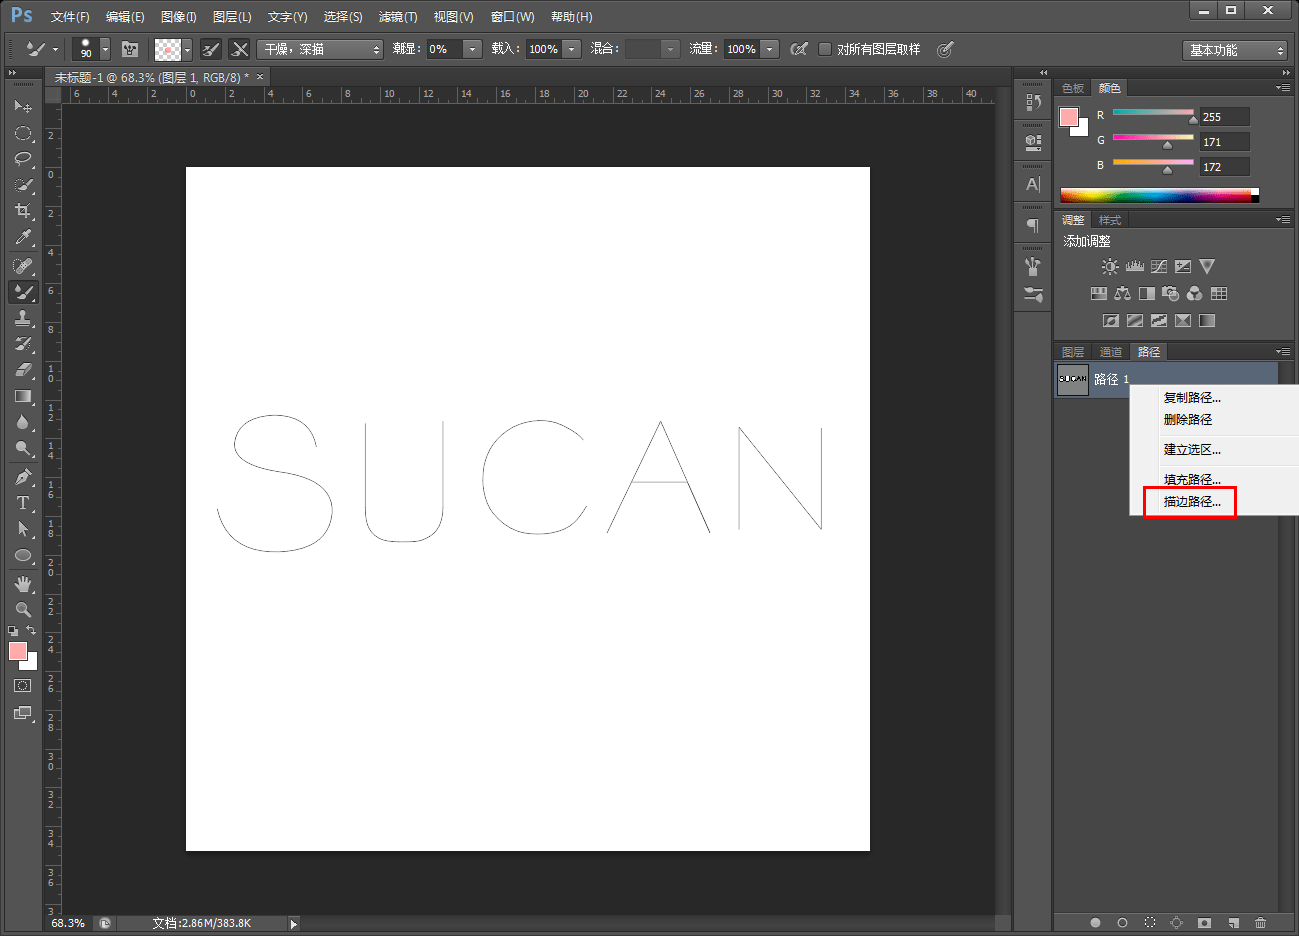Open the brush preset picker arrow
This screenshot has height=936, width=1299.
[105, 49]
